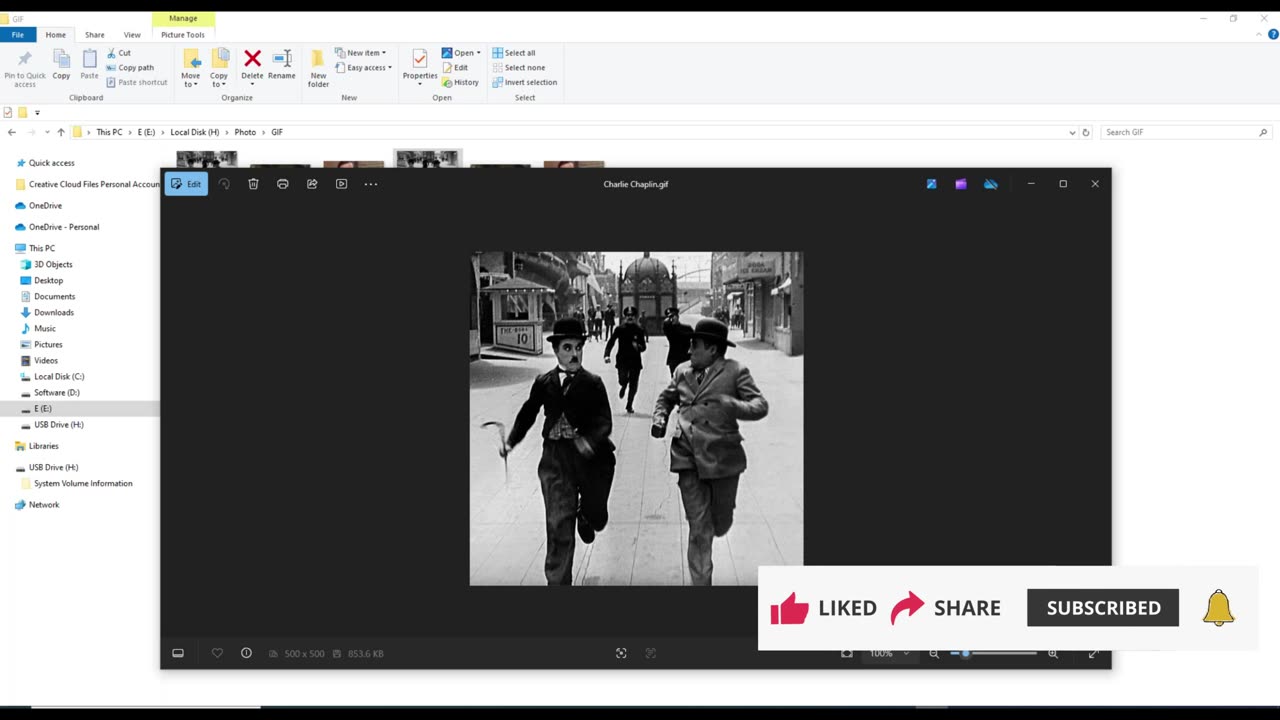Click the Properties icon in ribbon
Screen dimensions: 1280x720
(x=420, y=65)
